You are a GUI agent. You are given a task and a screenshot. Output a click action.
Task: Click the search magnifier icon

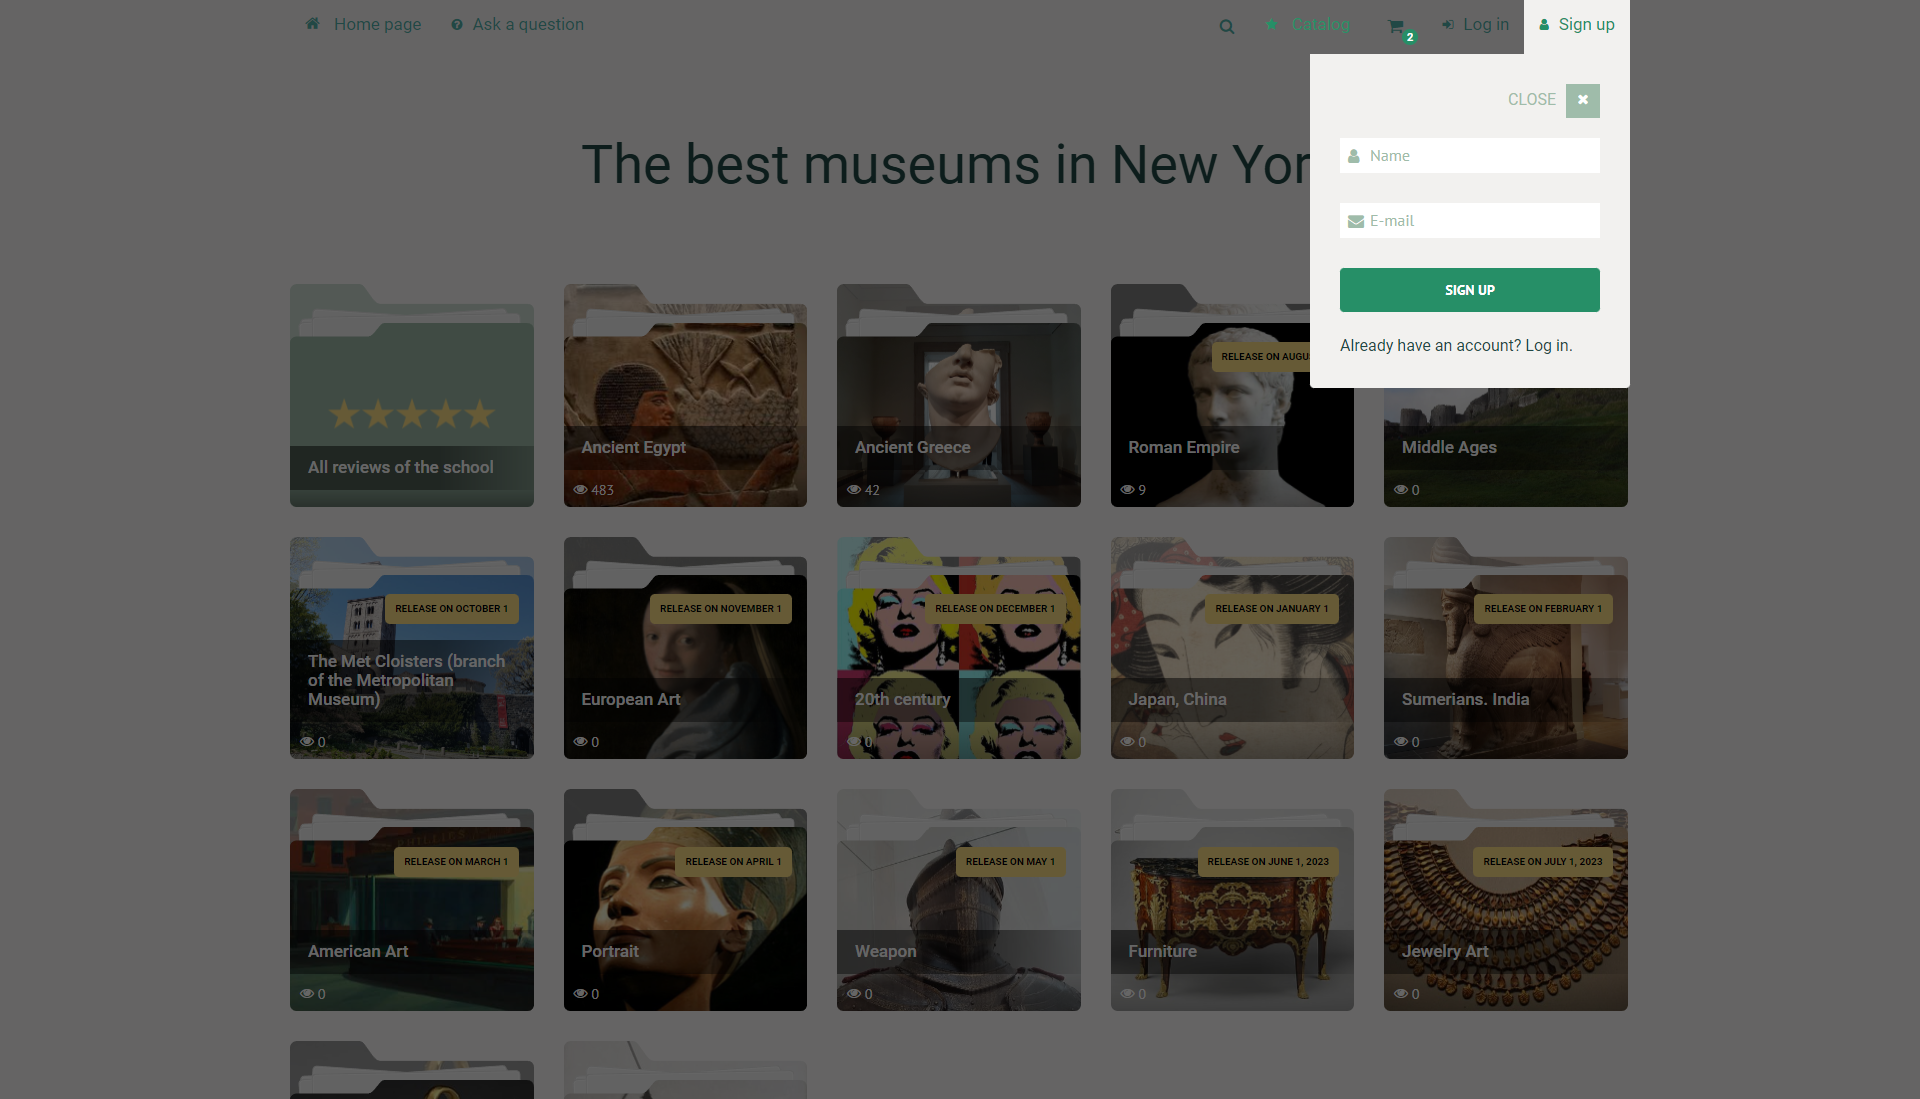tap(1226, 26)
